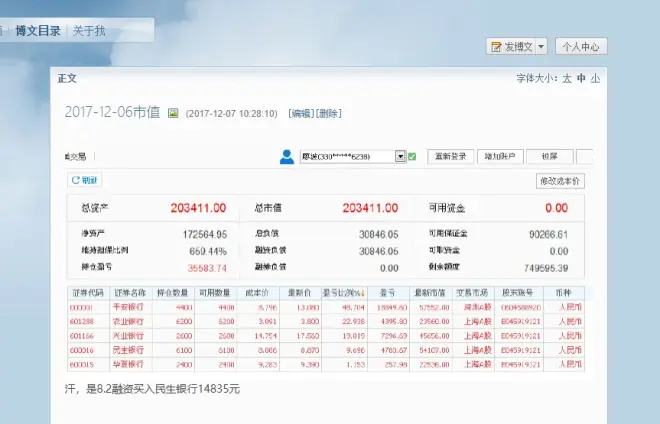Image resolution: width=660 pixels, height=424 pixels.
Task: Click the green checkmark next to account
Action: (x=412, y=157)
